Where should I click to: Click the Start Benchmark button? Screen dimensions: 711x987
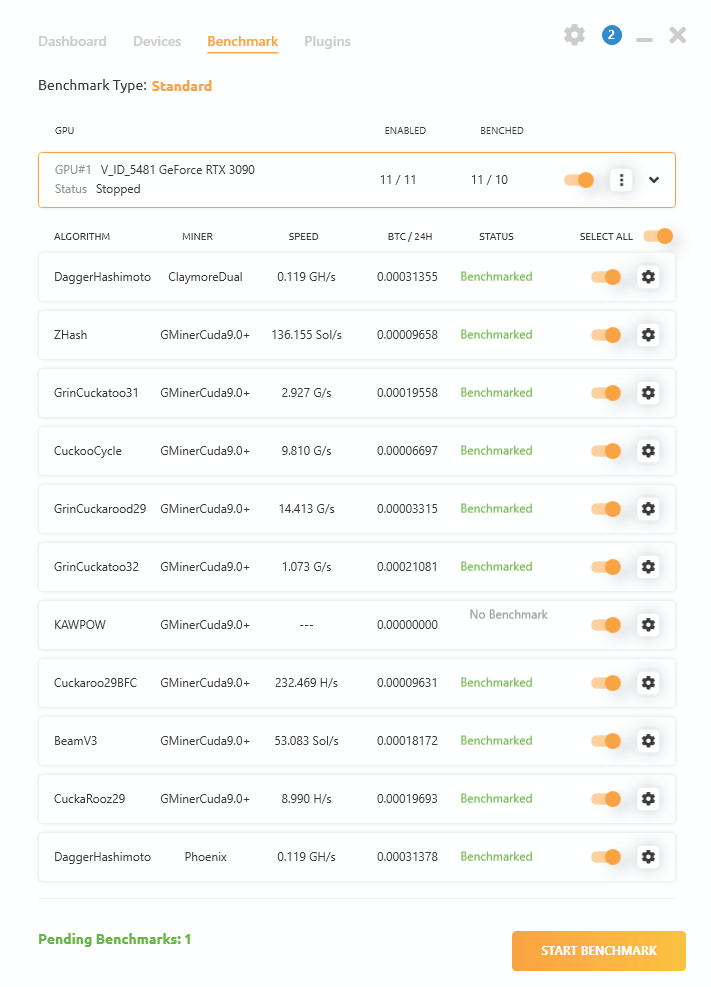[x=598, y=951]
